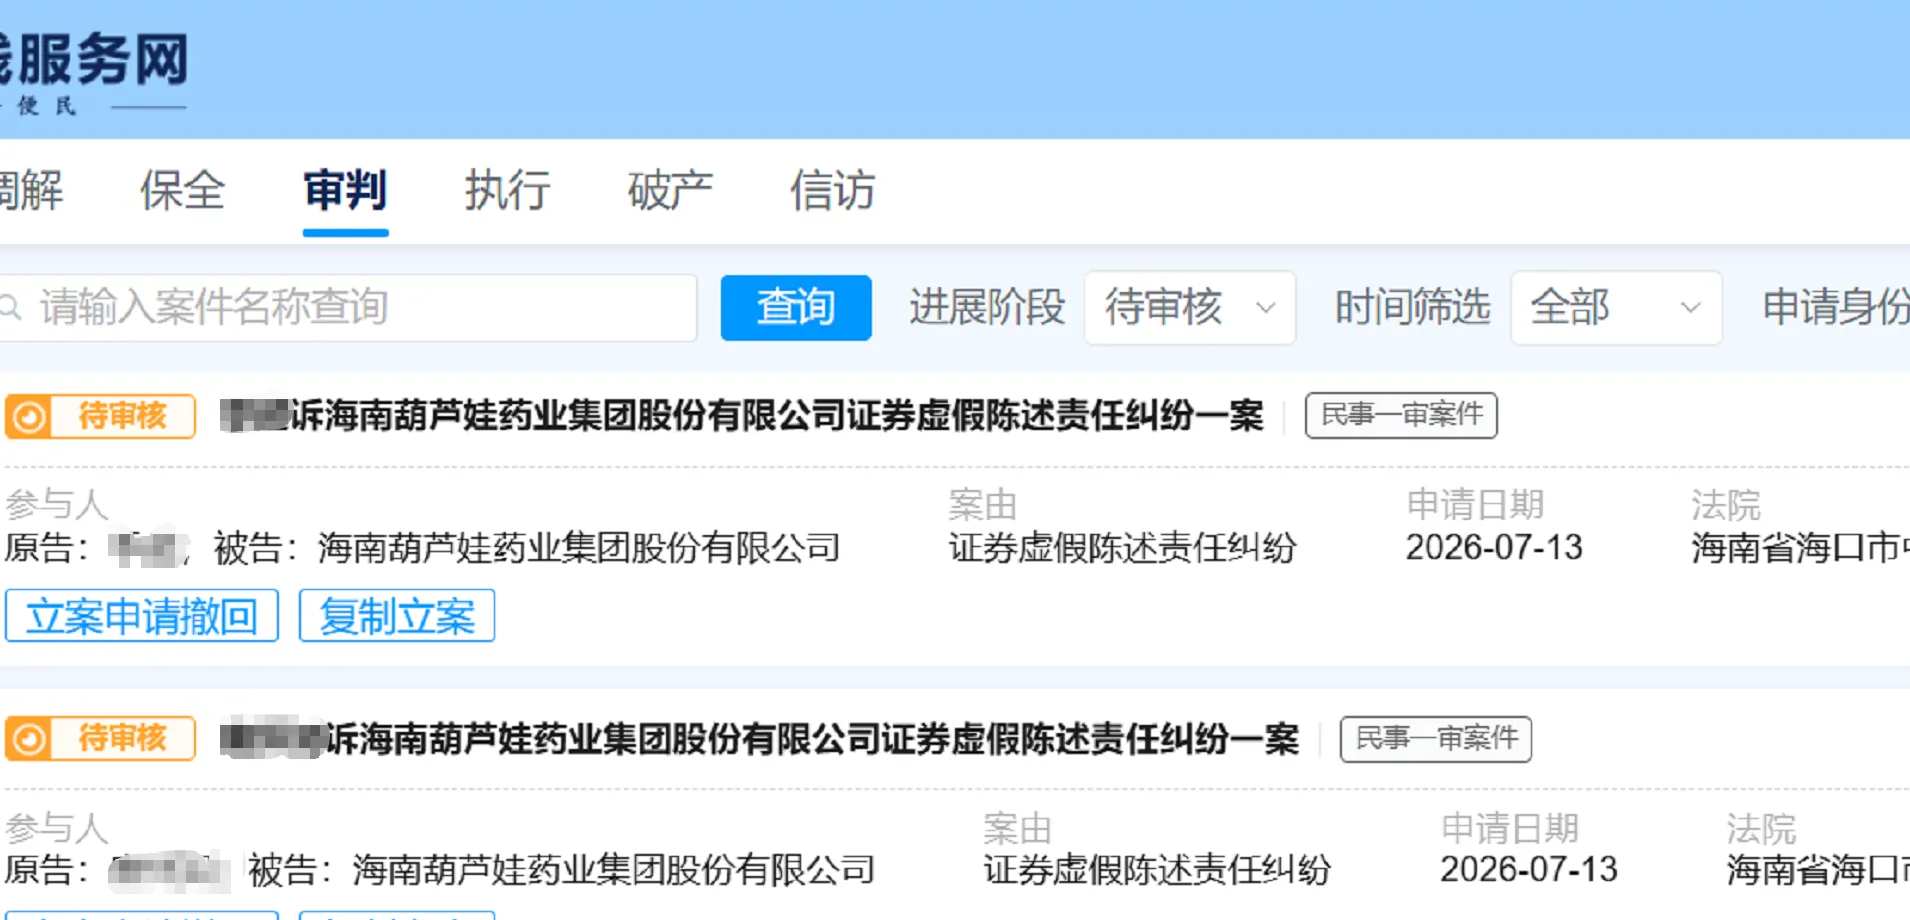1910x920 pixels.
Task: Open the 破产 tab
Action: 670,190
